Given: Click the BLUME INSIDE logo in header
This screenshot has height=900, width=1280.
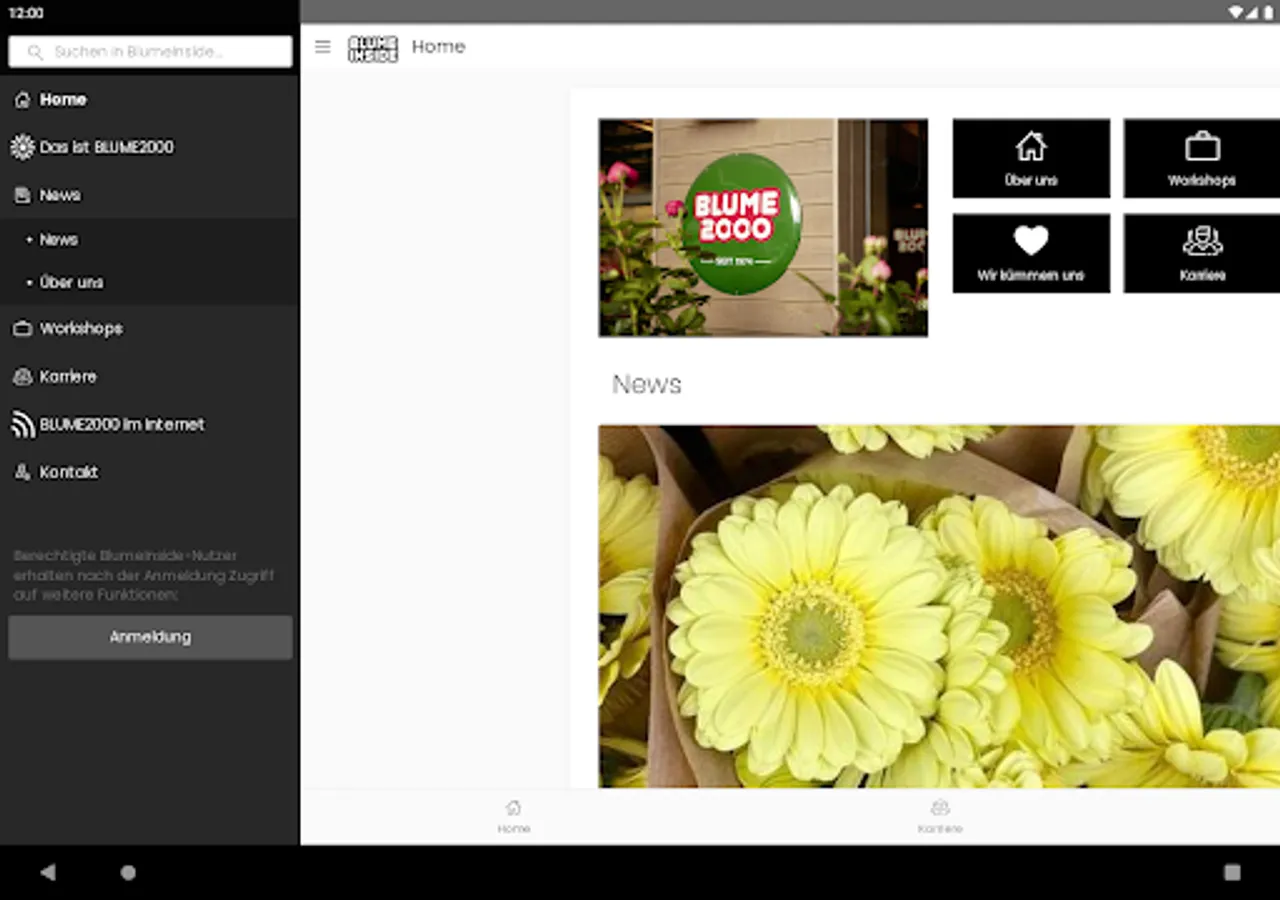Looking at the screenshot, I should tap(373, 48).
